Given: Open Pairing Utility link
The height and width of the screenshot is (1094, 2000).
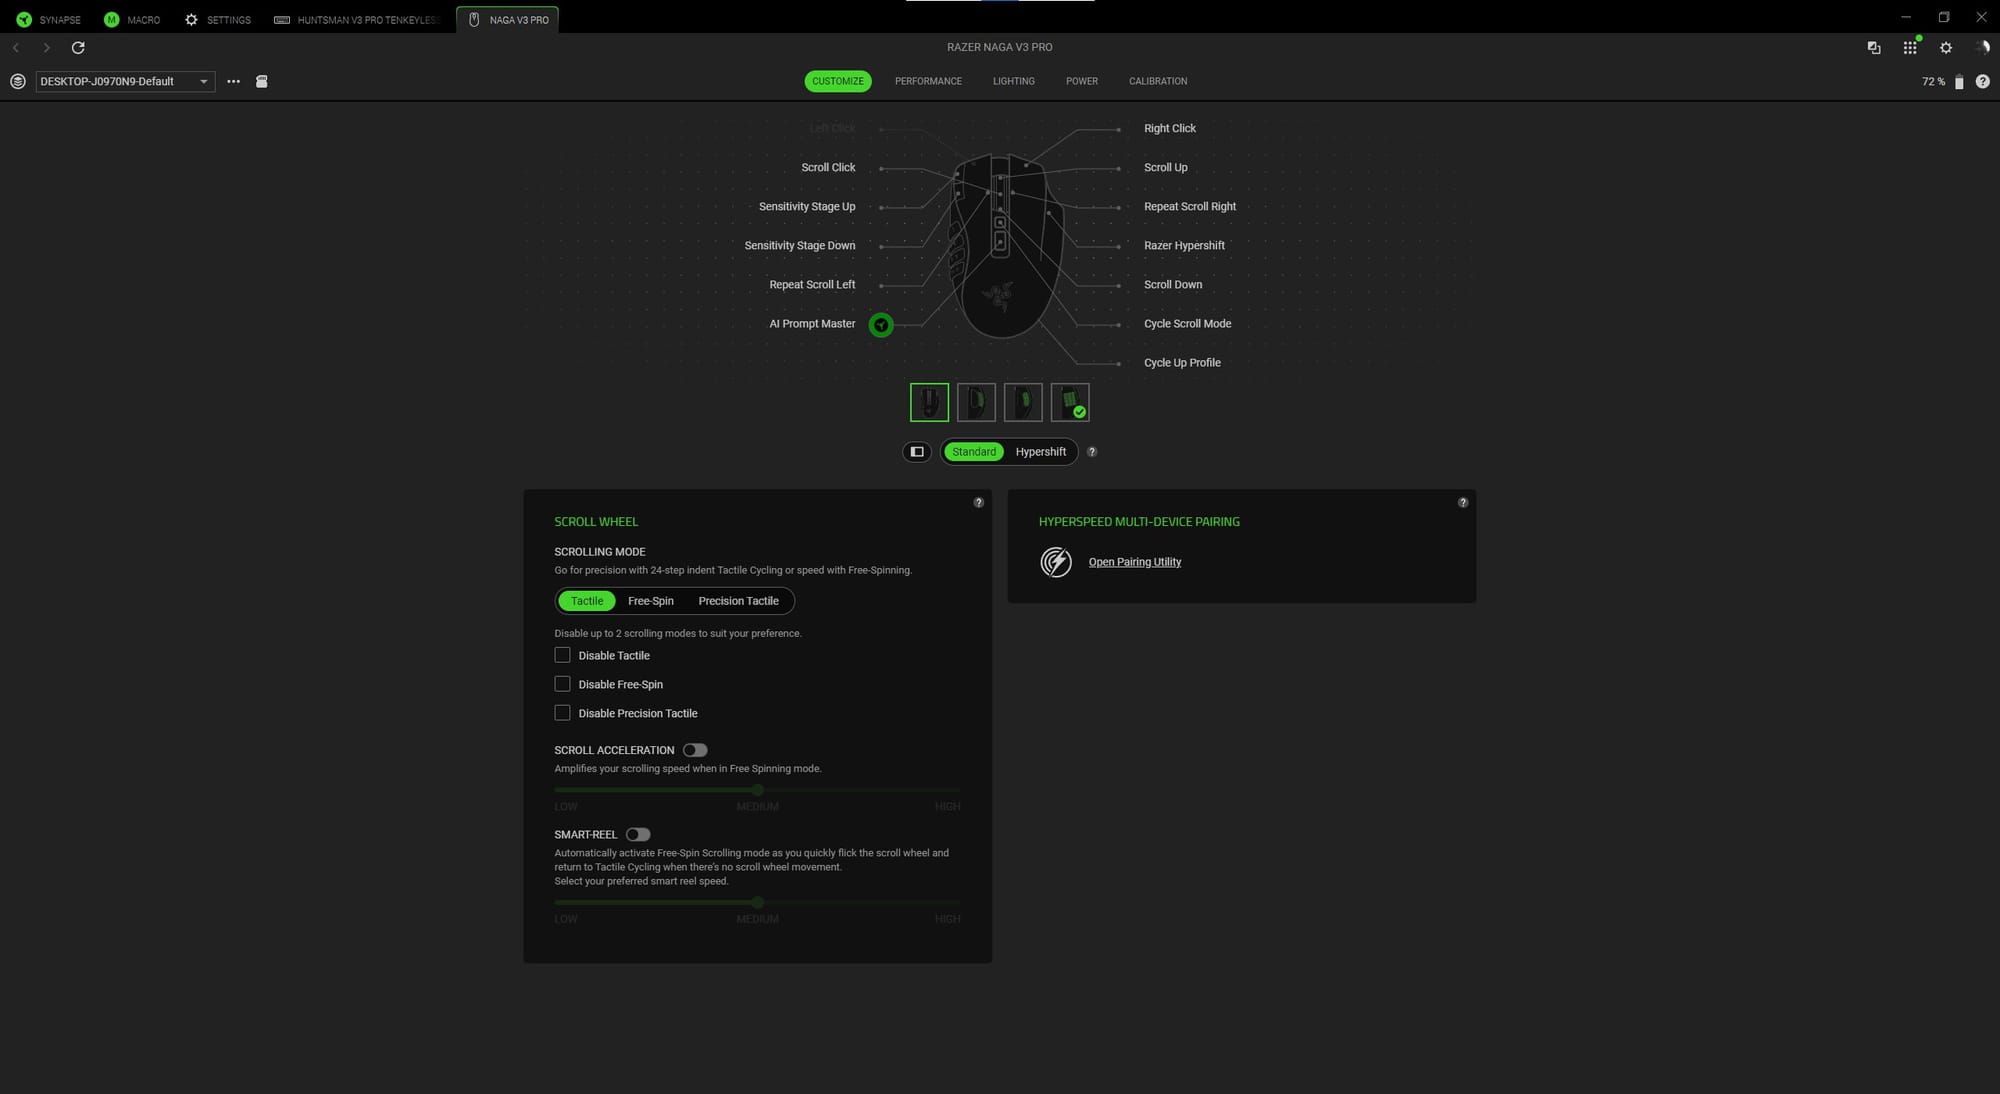Looking at the screenshot, I should point(1135,562).
